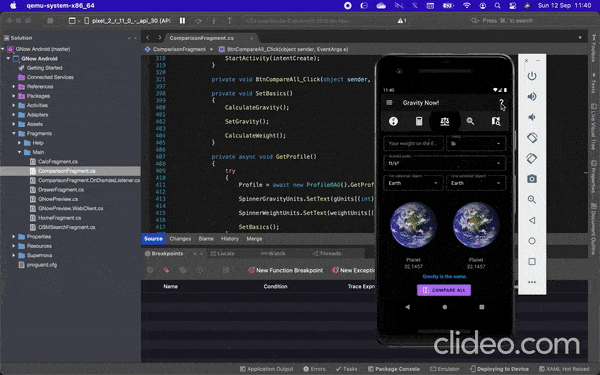Open the ft/s² gravity units dropdown
This screenshot has height=375, width=600.
(445, 163)
